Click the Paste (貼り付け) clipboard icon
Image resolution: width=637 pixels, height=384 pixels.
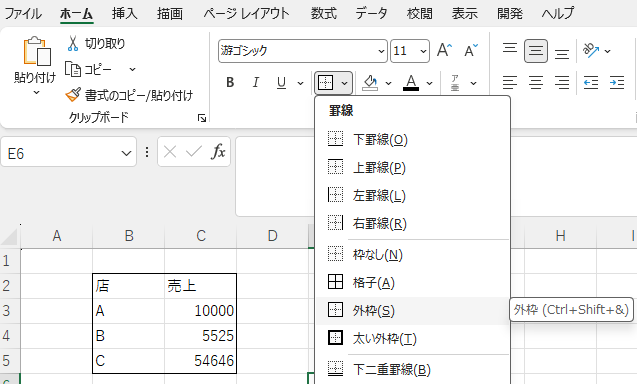(x=37, y=52)
